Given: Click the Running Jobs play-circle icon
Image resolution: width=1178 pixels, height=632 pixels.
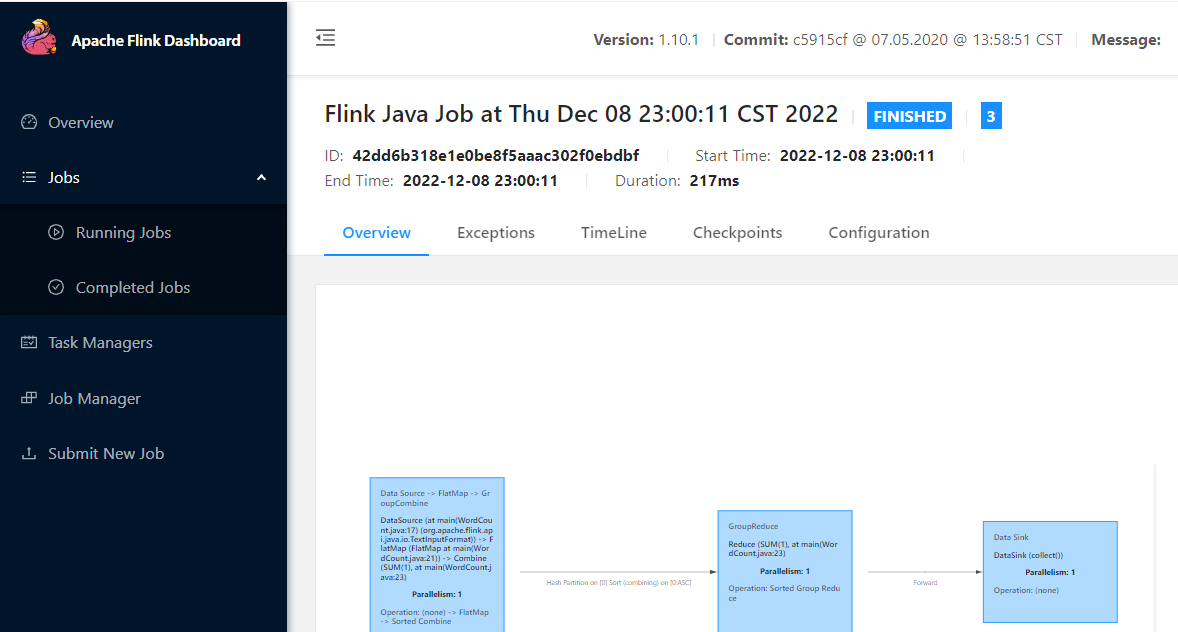Looking at the screenshot, I should (56, 232).
